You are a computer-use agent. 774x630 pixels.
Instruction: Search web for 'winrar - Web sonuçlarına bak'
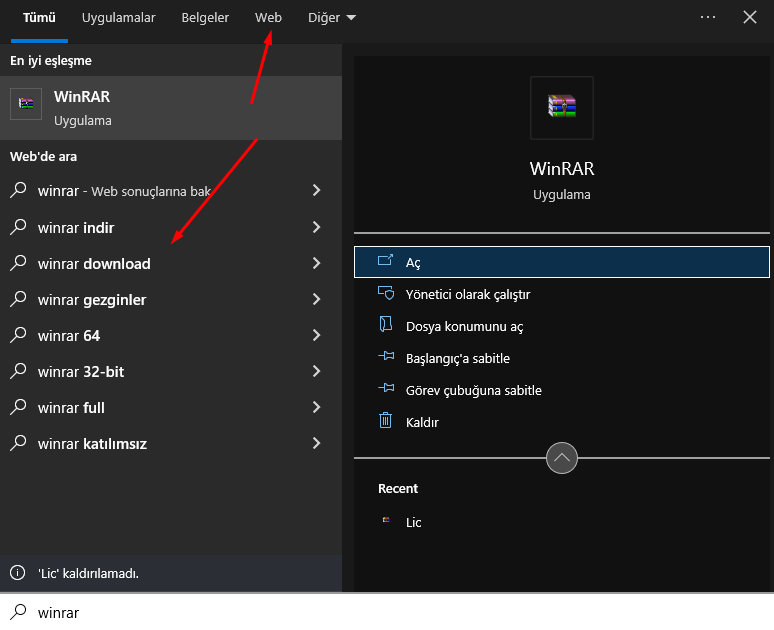click(x=171, y=191)
